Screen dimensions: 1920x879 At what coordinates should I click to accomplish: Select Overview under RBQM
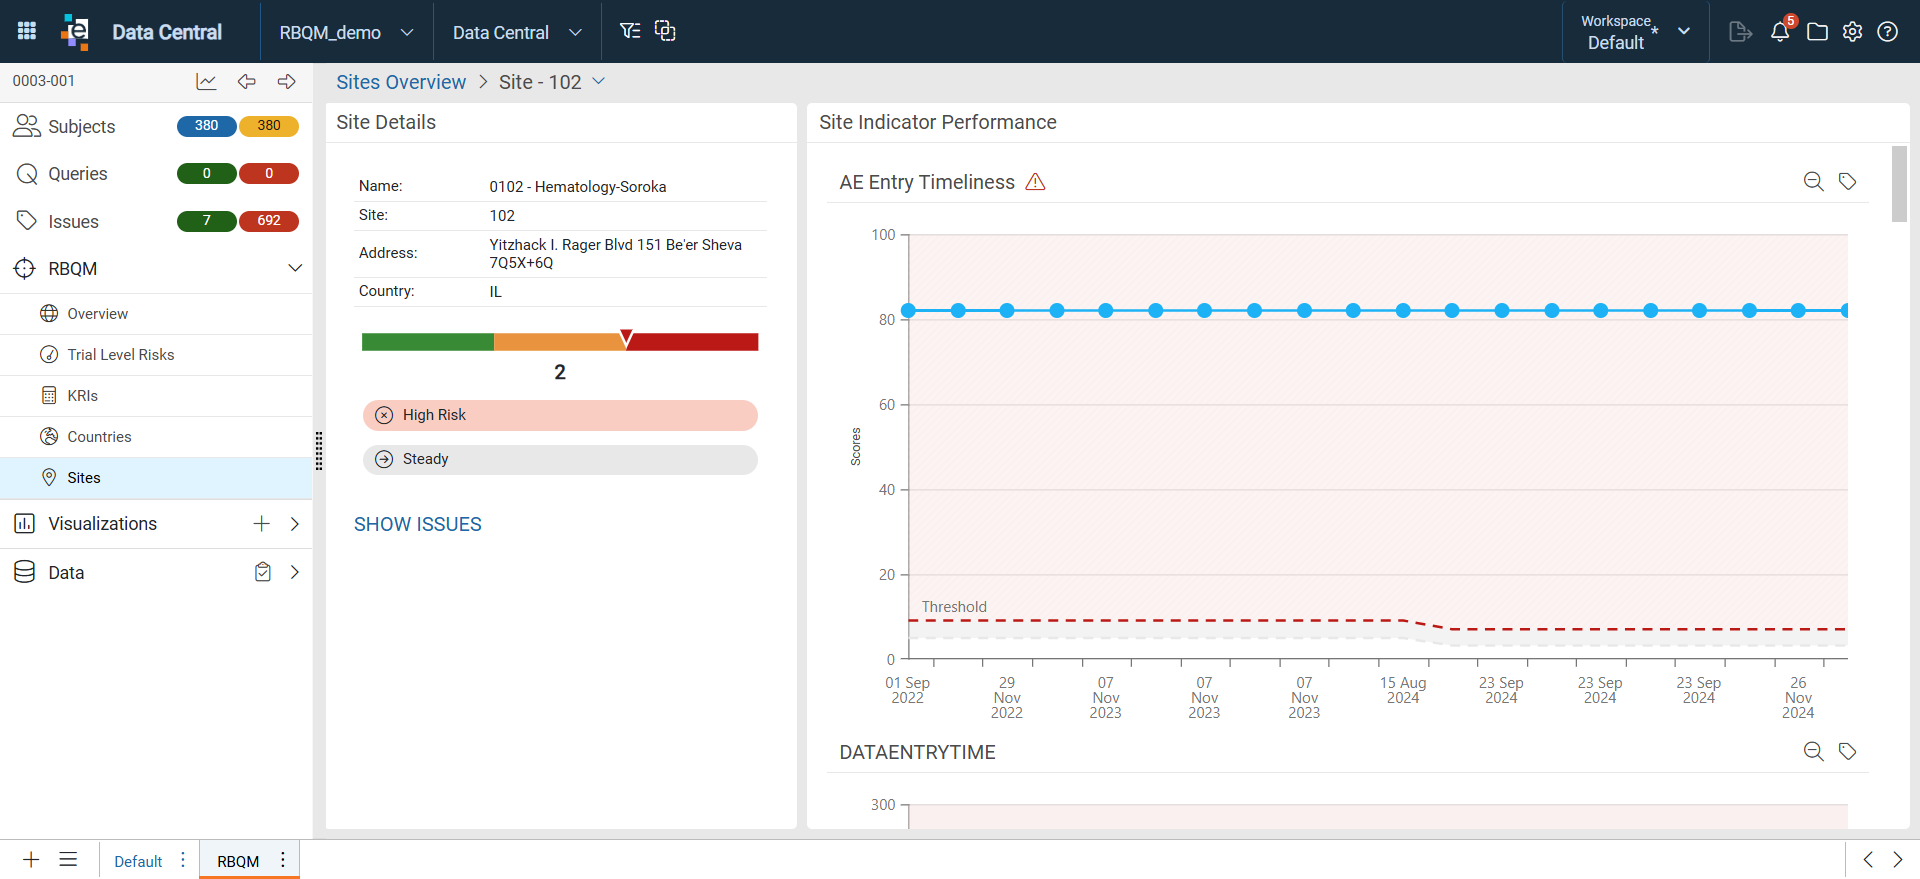pyautogui.click(x=156, y=314)
